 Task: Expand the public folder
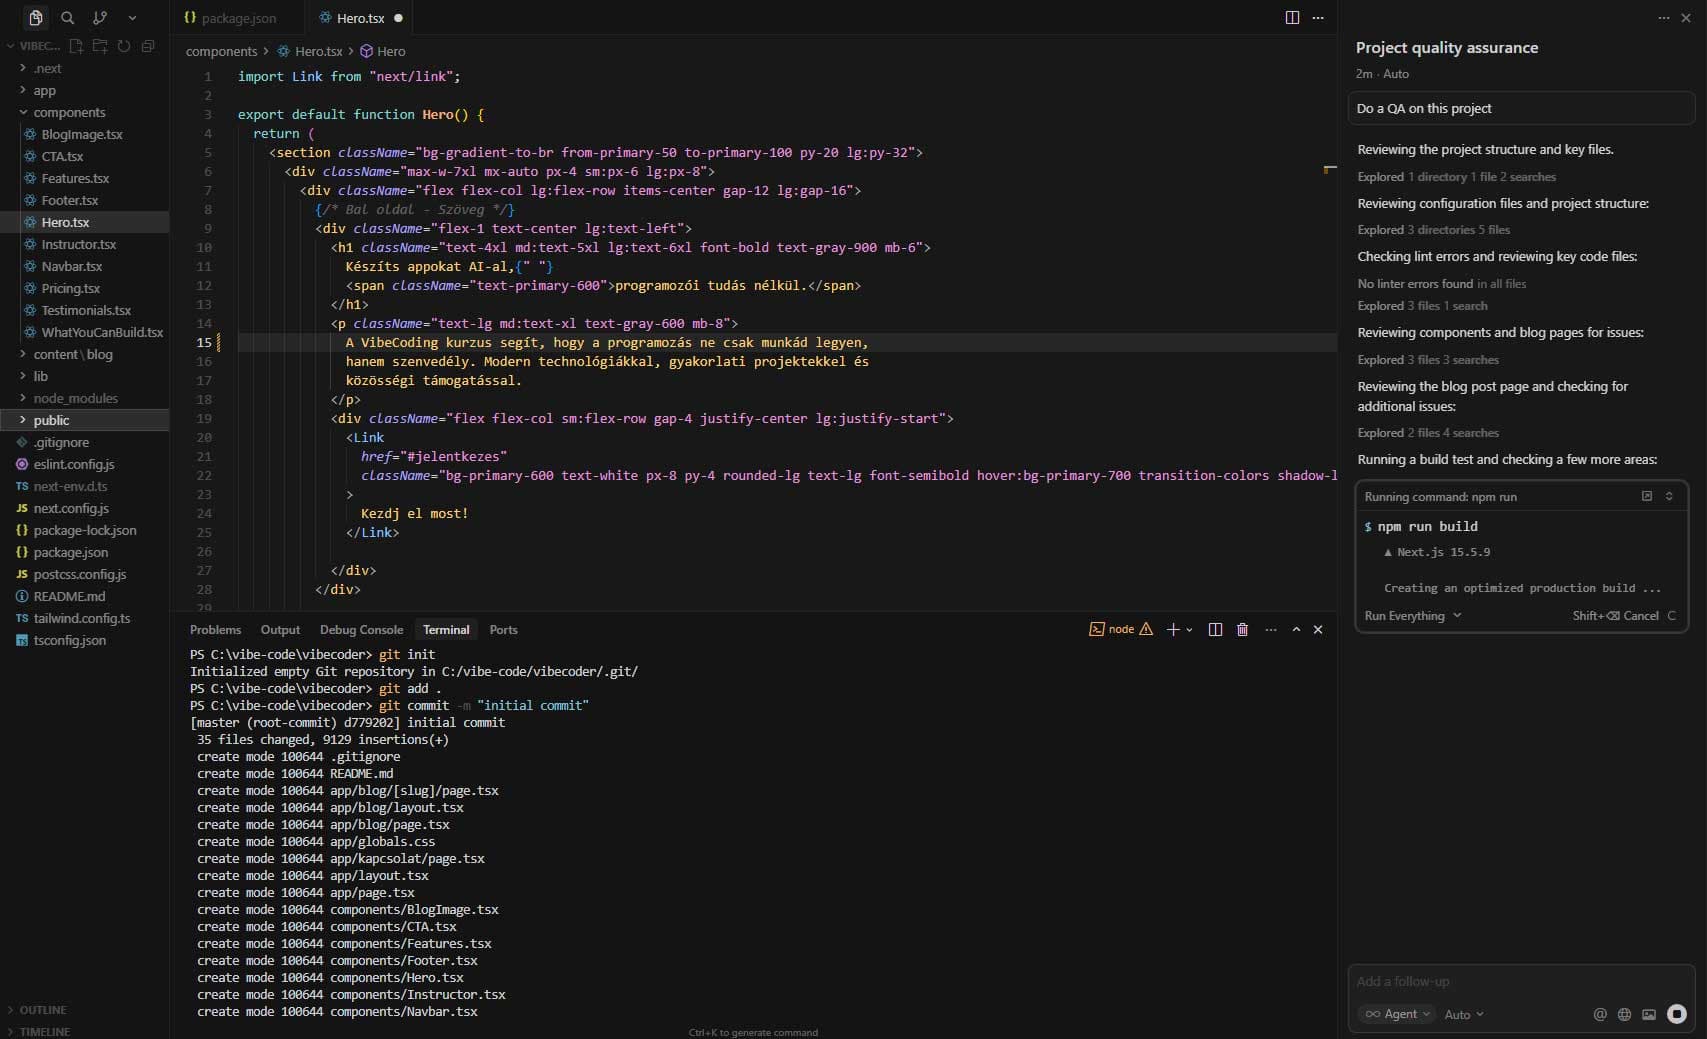[51, 421]
